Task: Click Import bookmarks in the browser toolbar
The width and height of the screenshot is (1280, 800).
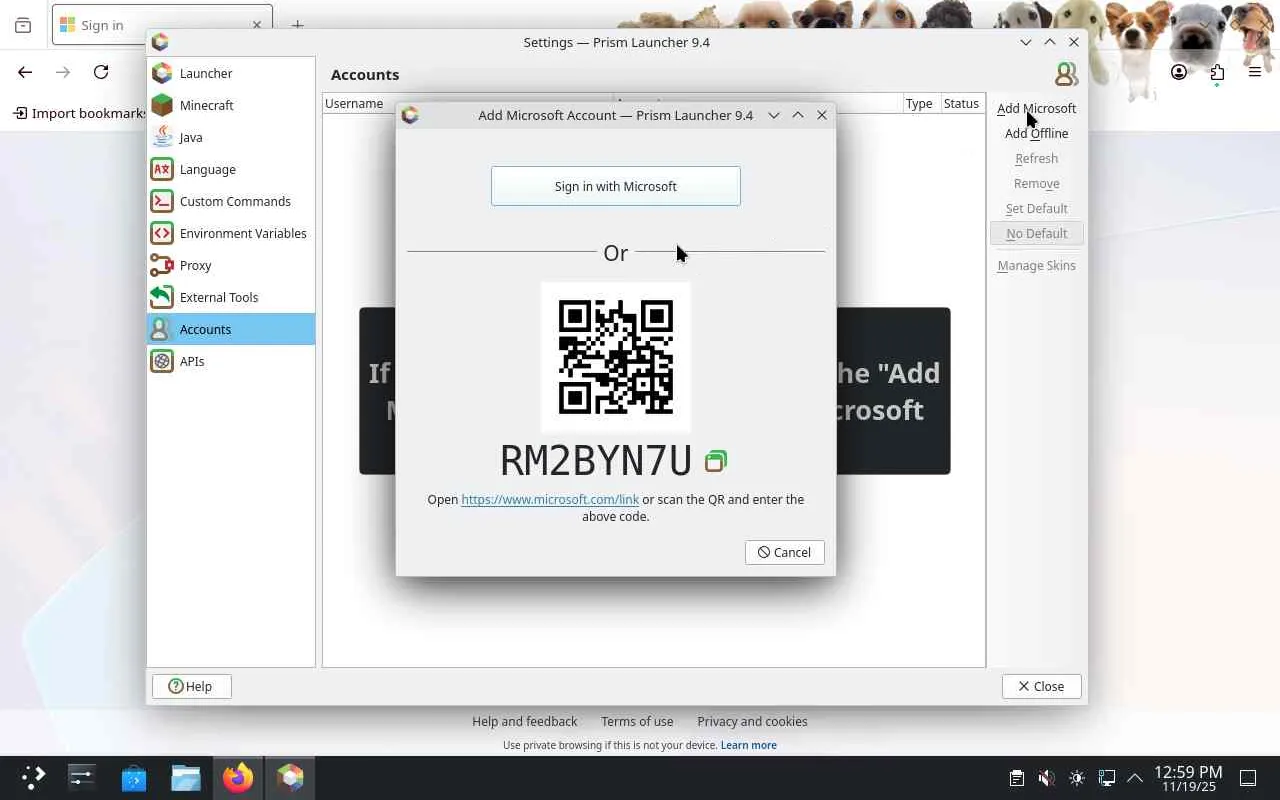Action: [80, 113]
